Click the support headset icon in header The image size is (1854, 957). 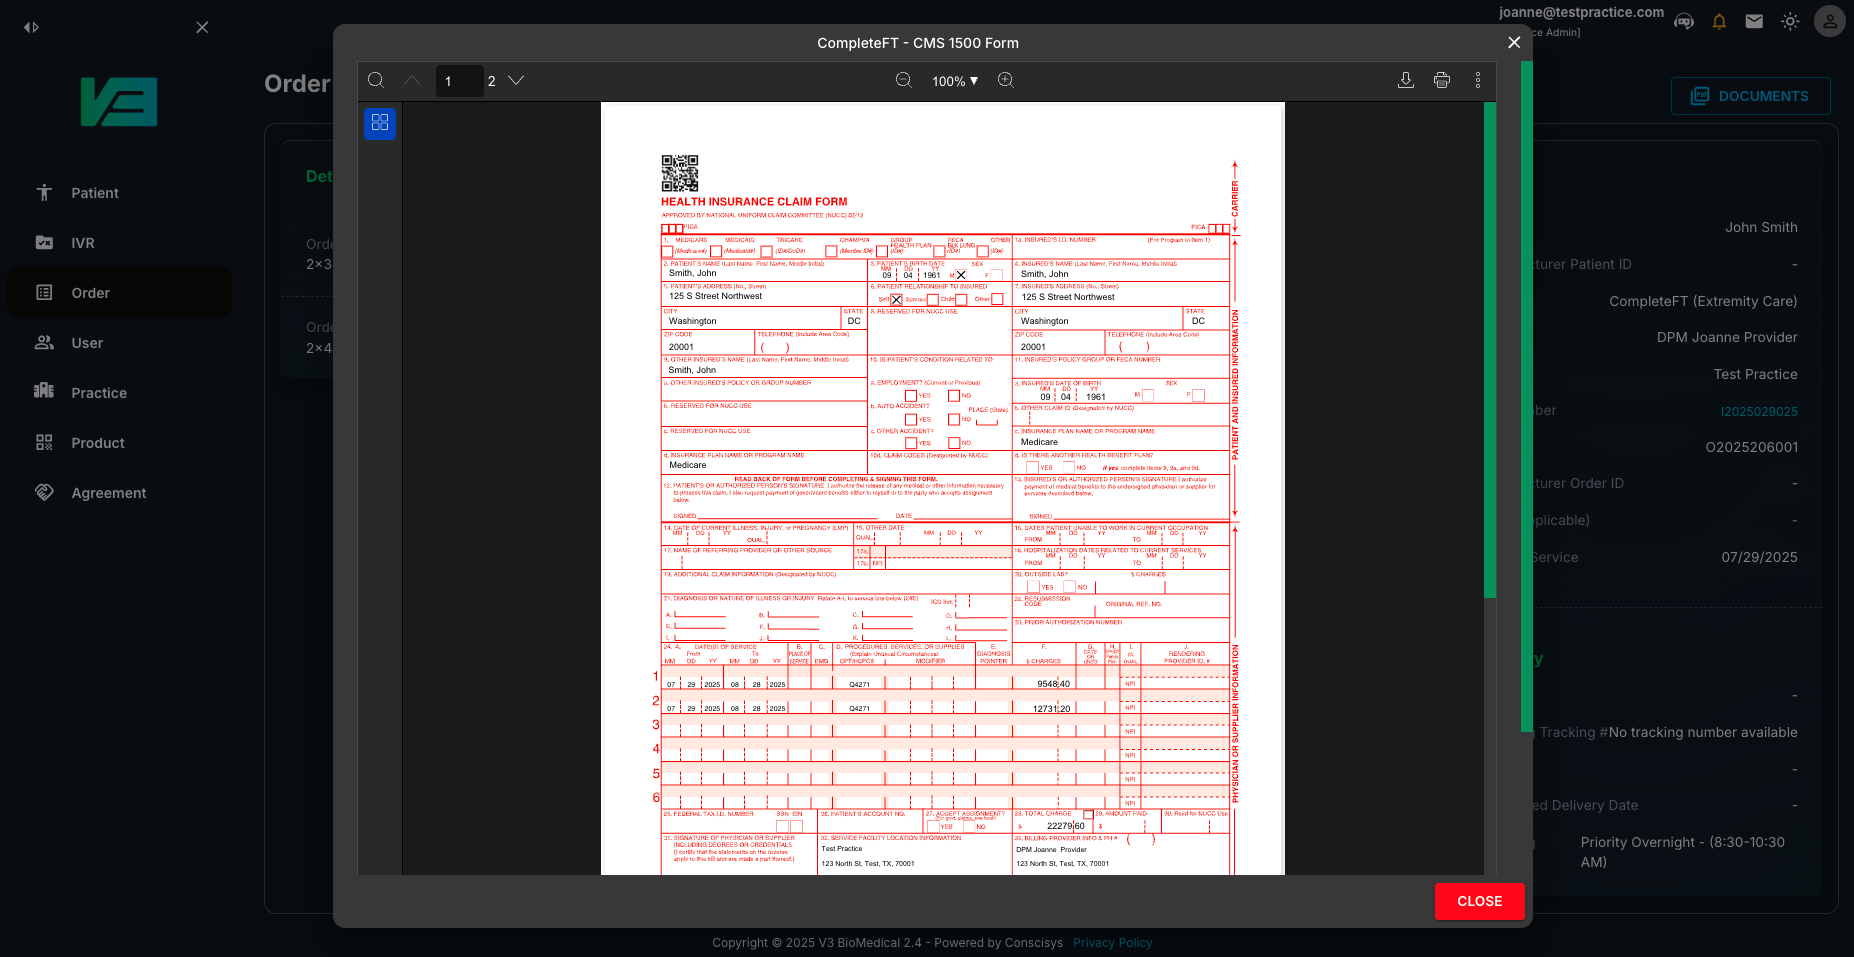1684,21
